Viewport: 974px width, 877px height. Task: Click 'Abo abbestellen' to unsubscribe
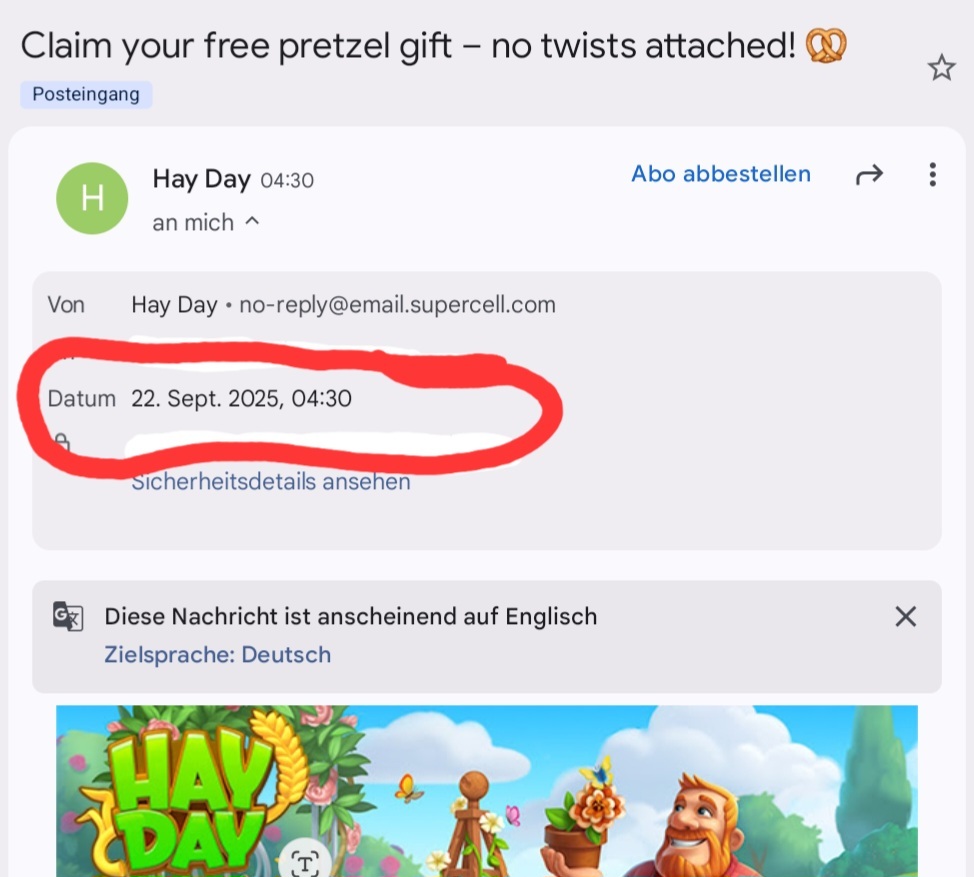[x=721, y=174]
